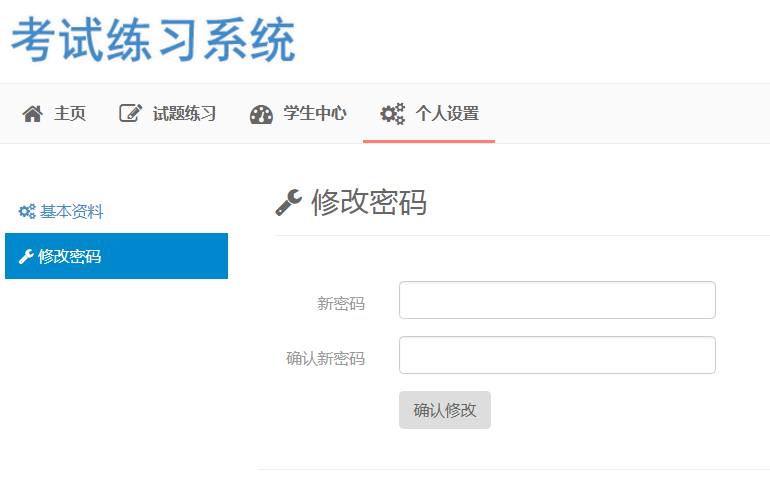Click the gears icon beside 基本资料

click(27, 211)
